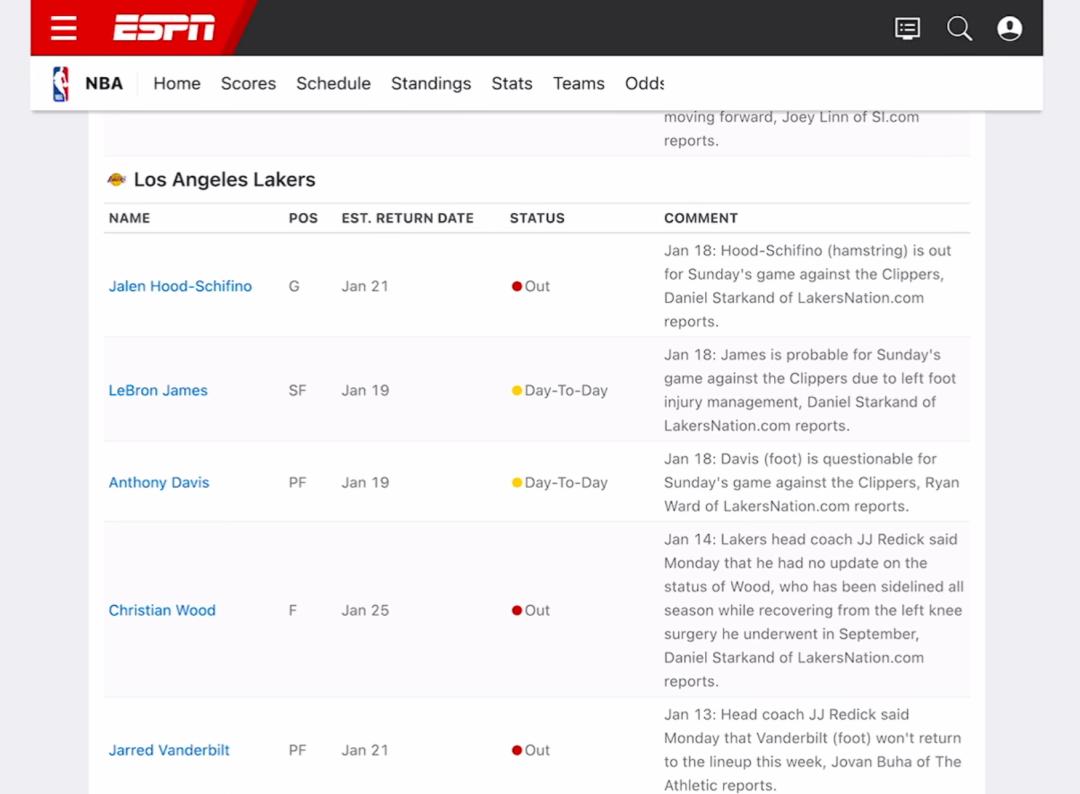Go to the NBA Home tab
The height and width of the screenshot is (794, 1080).
177,83
